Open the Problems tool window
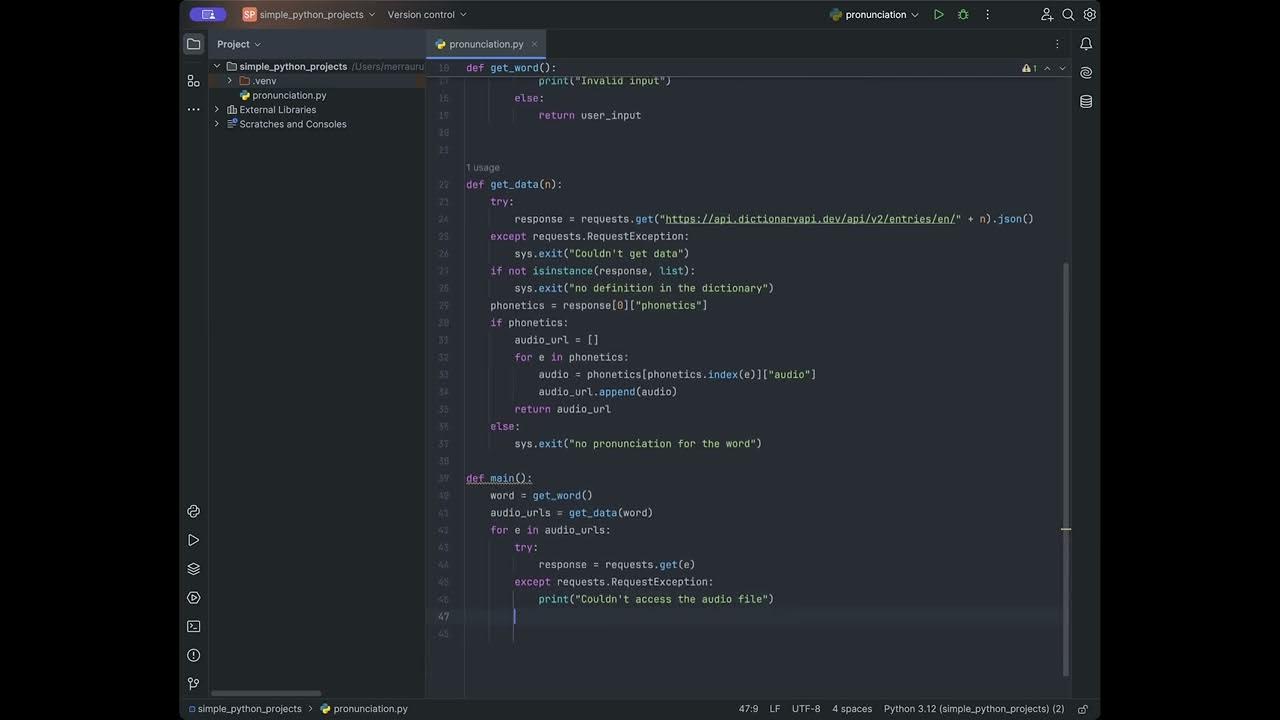Screen dimensions: 1280x720 coord(194,655)
